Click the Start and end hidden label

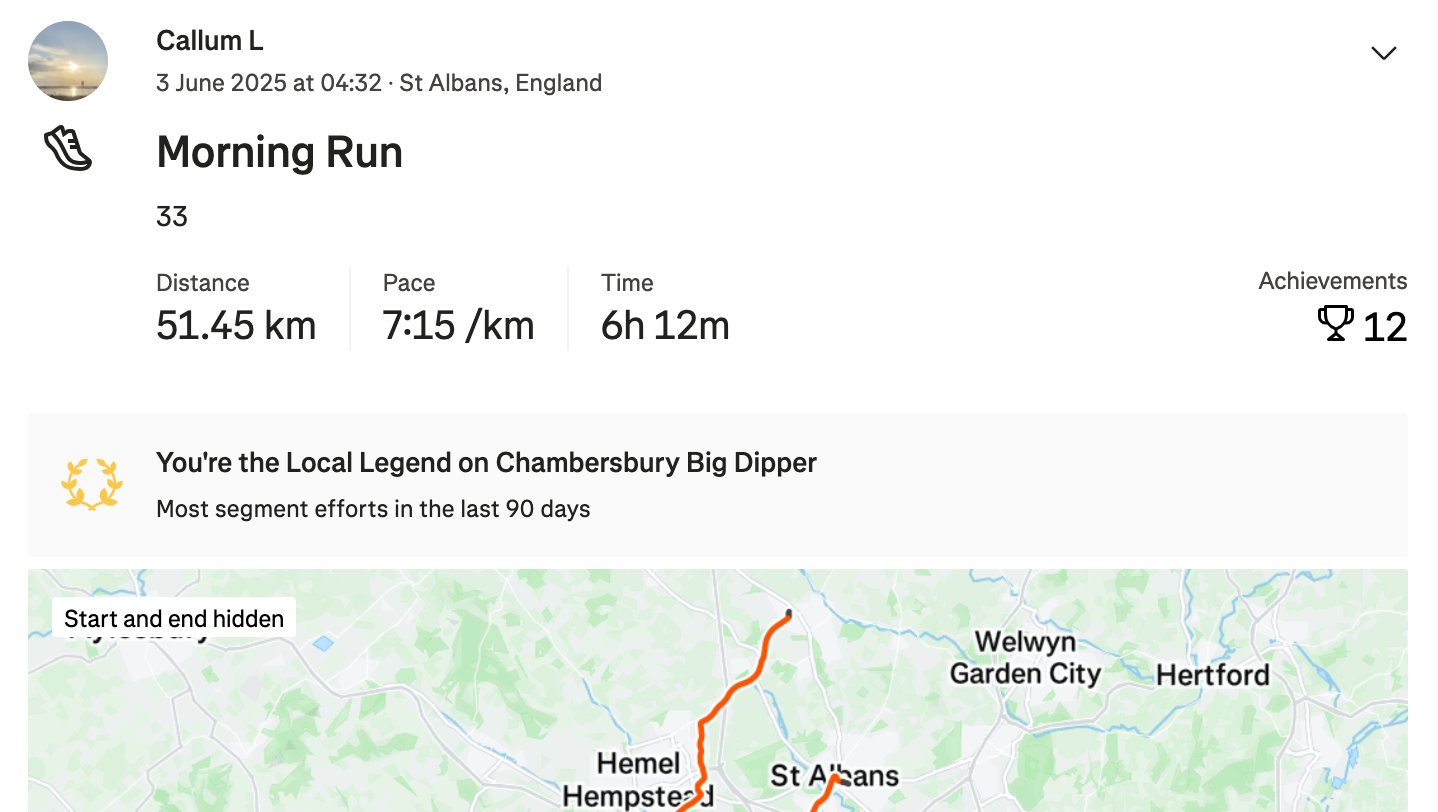point(174,618)
